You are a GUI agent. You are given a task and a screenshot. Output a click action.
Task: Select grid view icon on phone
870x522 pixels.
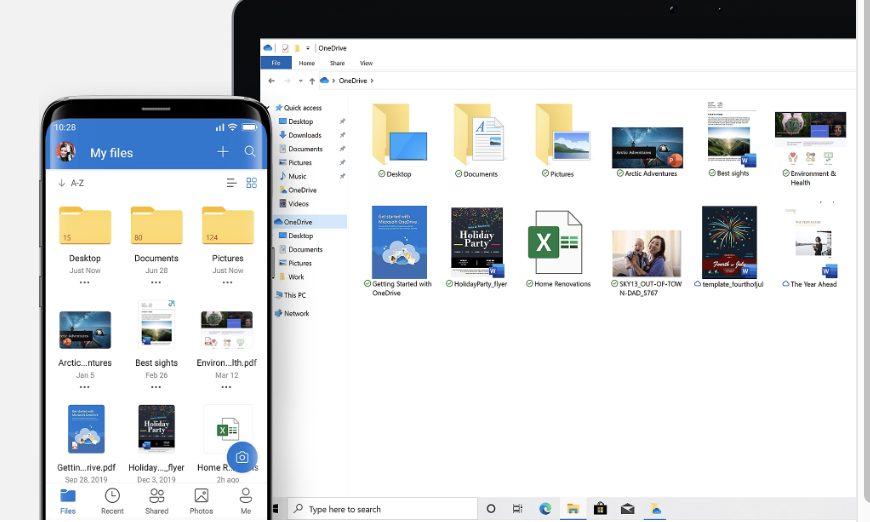coord(251,183)
